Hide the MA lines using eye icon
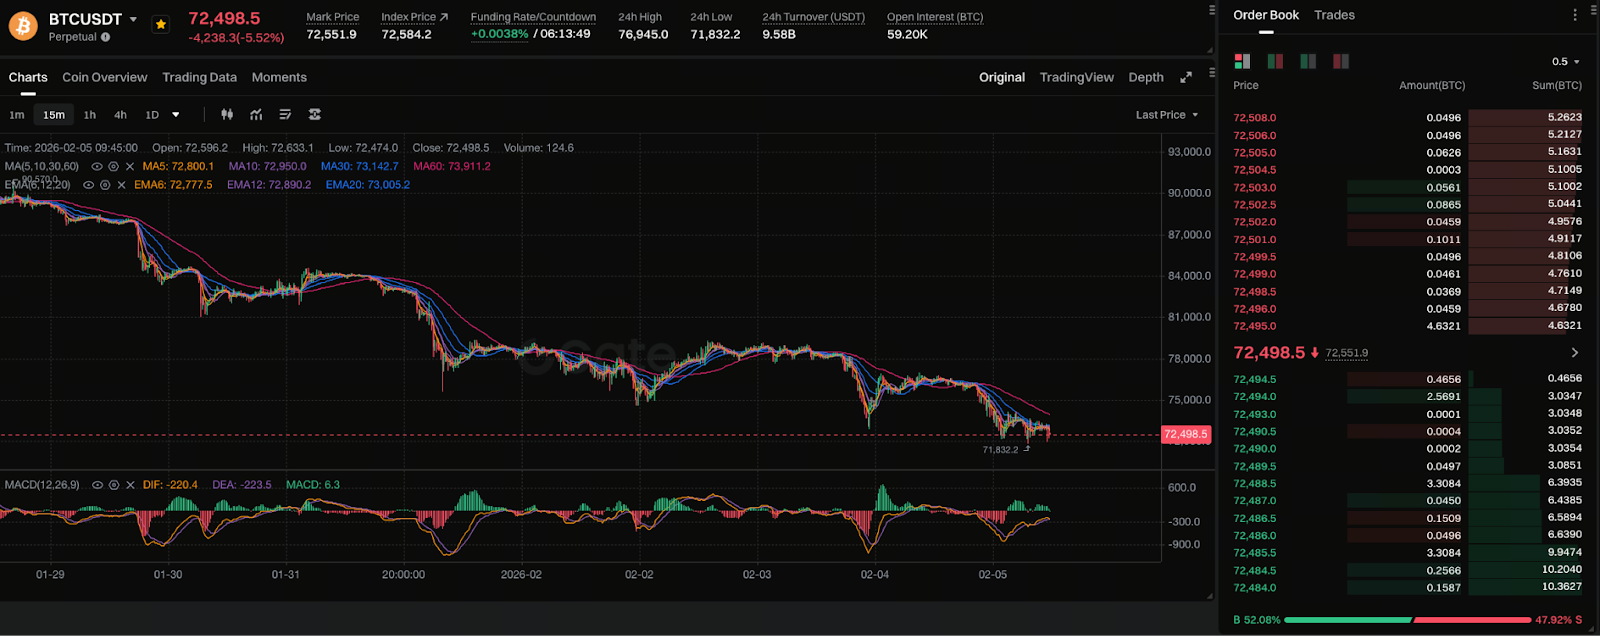 (x=97, y=167)
